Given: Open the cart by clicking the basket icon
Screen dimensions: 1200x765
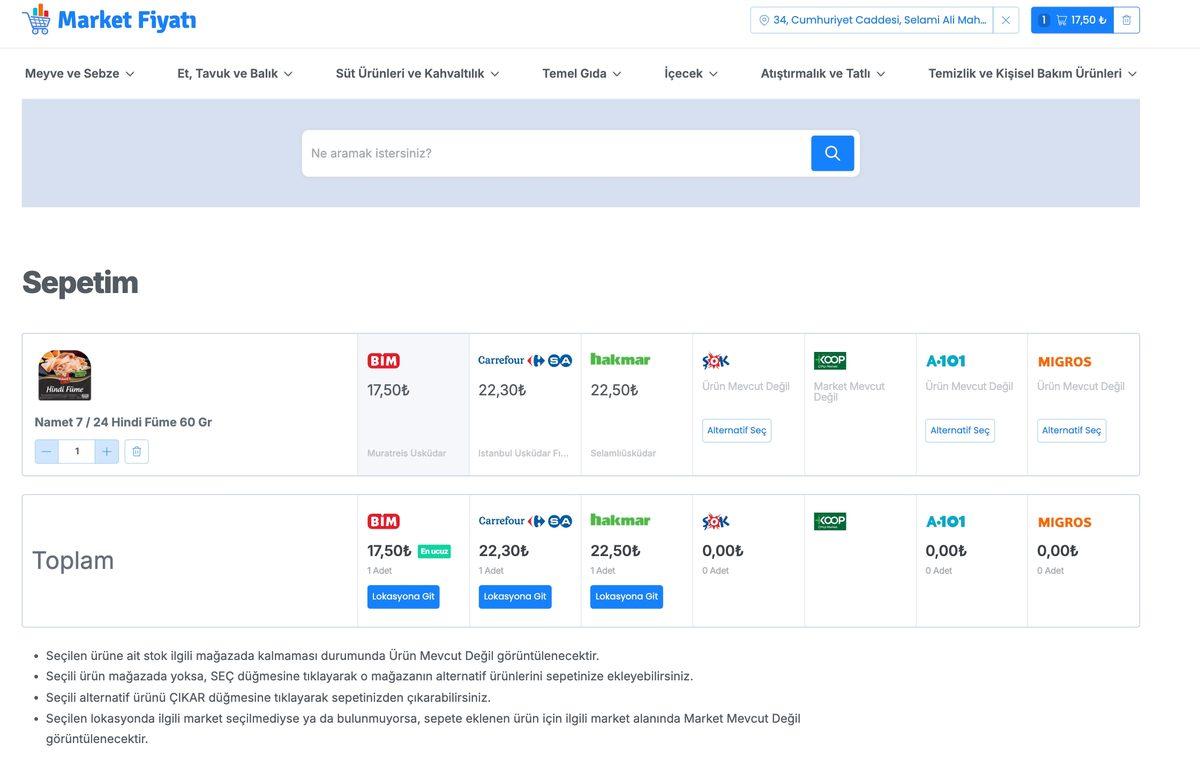Looking at the screenshot, I should point(1062,18).
